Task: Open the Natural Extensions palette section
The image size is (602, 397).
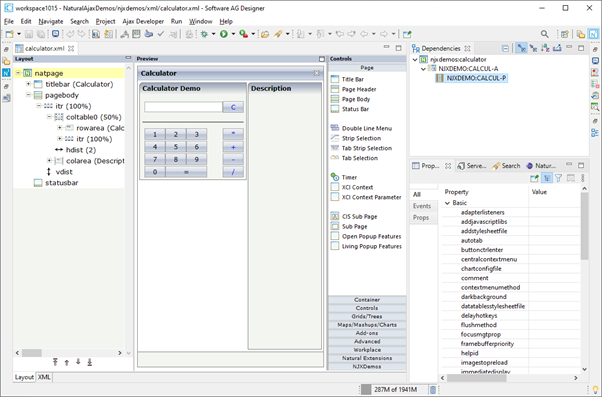Action: [x=367, y=358]
